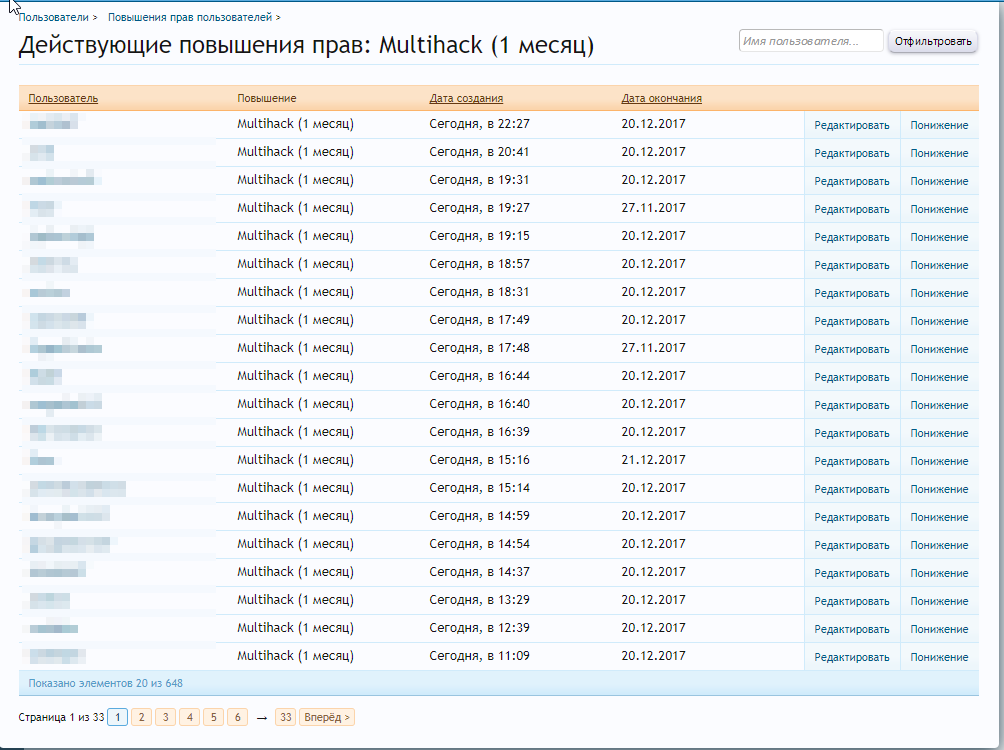This screenshot has height=750, width=1004.
Task: Edit the entry created at 20:41
Action: [852, 154]
